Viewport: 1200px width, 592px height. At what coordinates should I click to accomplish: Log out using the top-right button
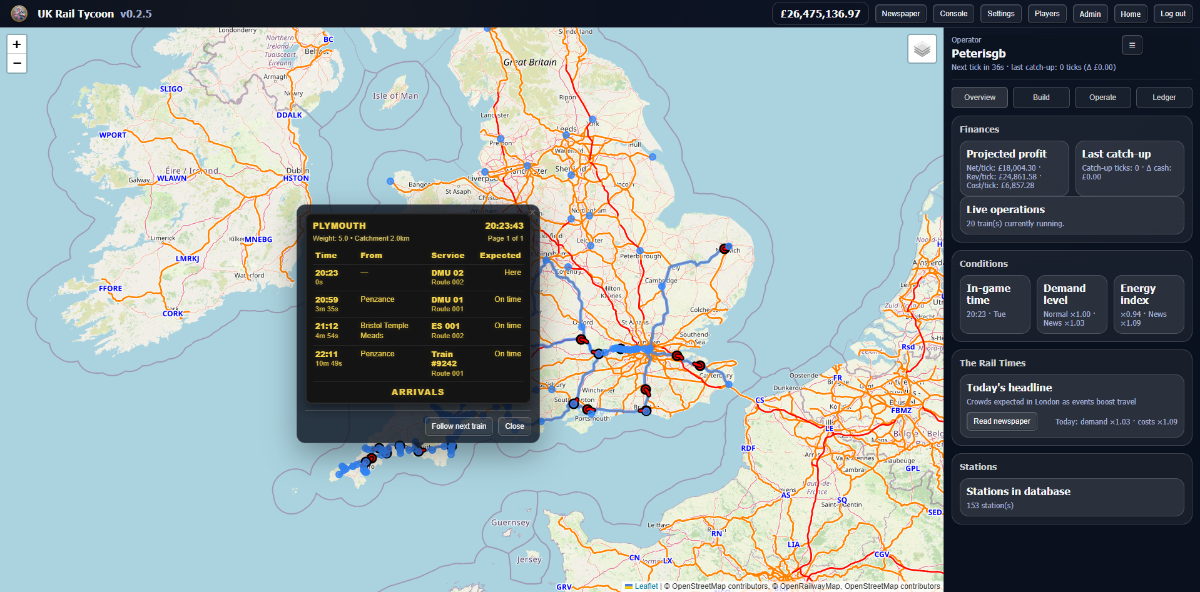[x=1171, y=13]
